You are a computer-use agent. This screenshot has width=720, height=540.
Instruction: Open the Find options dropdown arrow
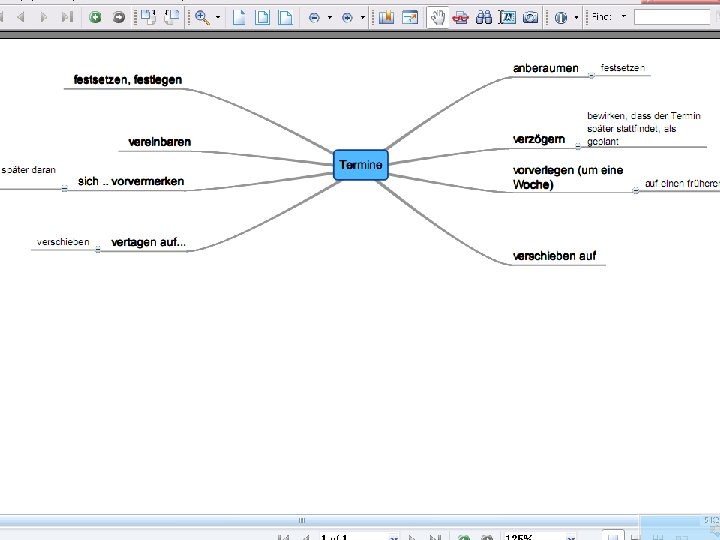[624, 17]
